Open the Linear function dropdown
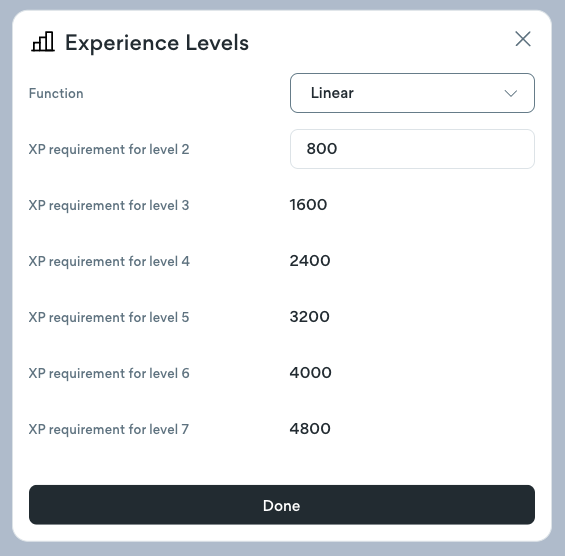This screenshot has width=565, height=556. [x=412, y=93]
